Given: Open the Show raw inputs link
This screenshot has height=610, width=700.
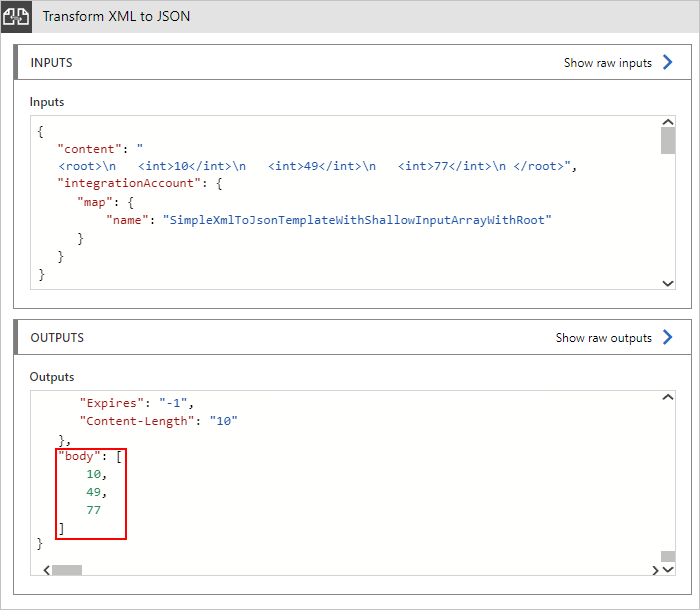Looking at the screenshot, I should tap(607, 63).
